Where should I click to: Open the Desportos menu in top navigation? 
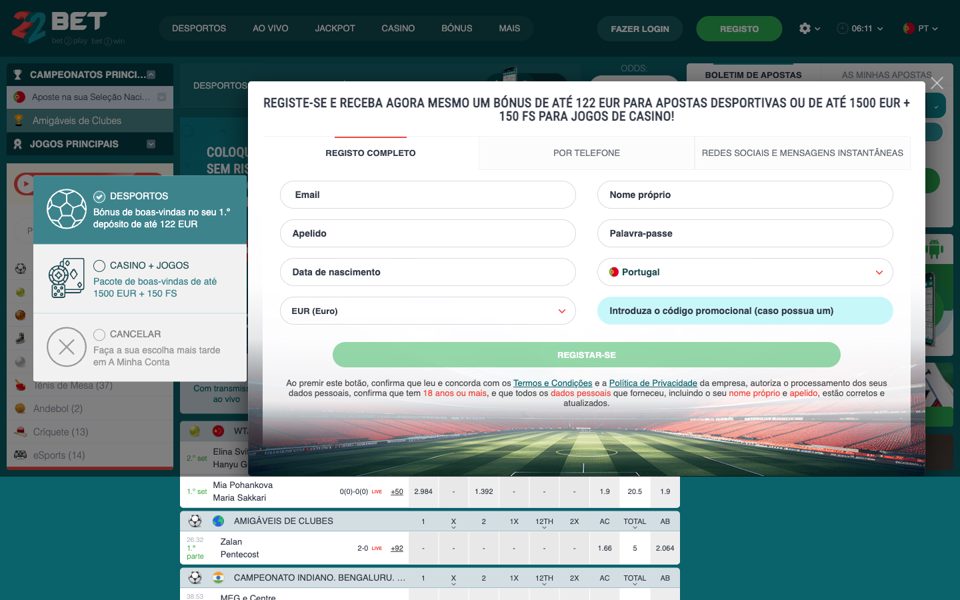[199, 28]
